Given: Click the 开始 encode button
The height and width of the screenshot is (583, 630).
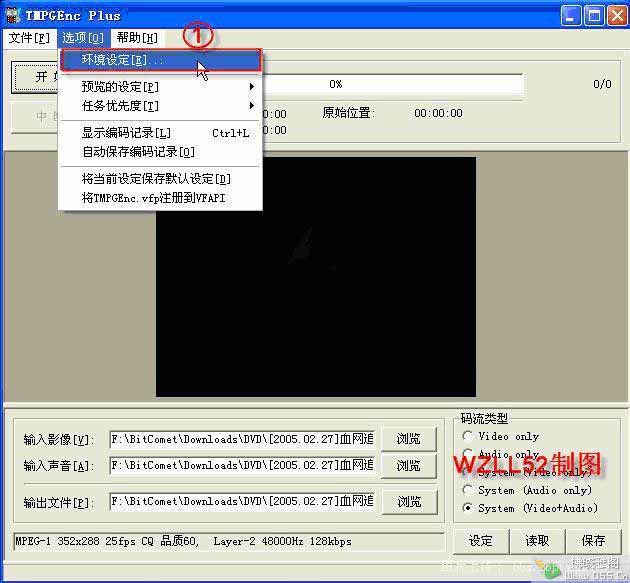Looking at the screenshot, I should (35, 77).
